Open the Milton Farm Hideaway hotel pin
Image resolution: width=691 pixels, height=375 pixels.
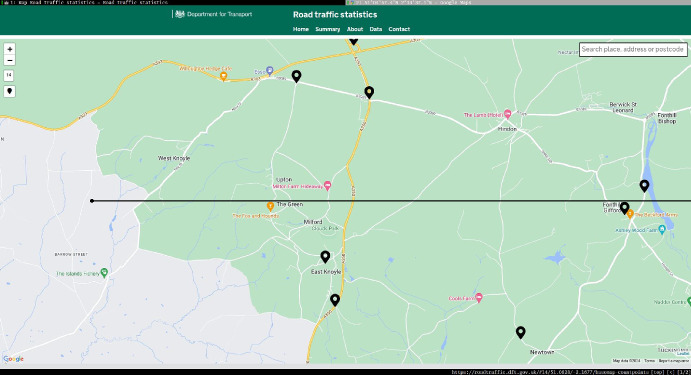327,186
